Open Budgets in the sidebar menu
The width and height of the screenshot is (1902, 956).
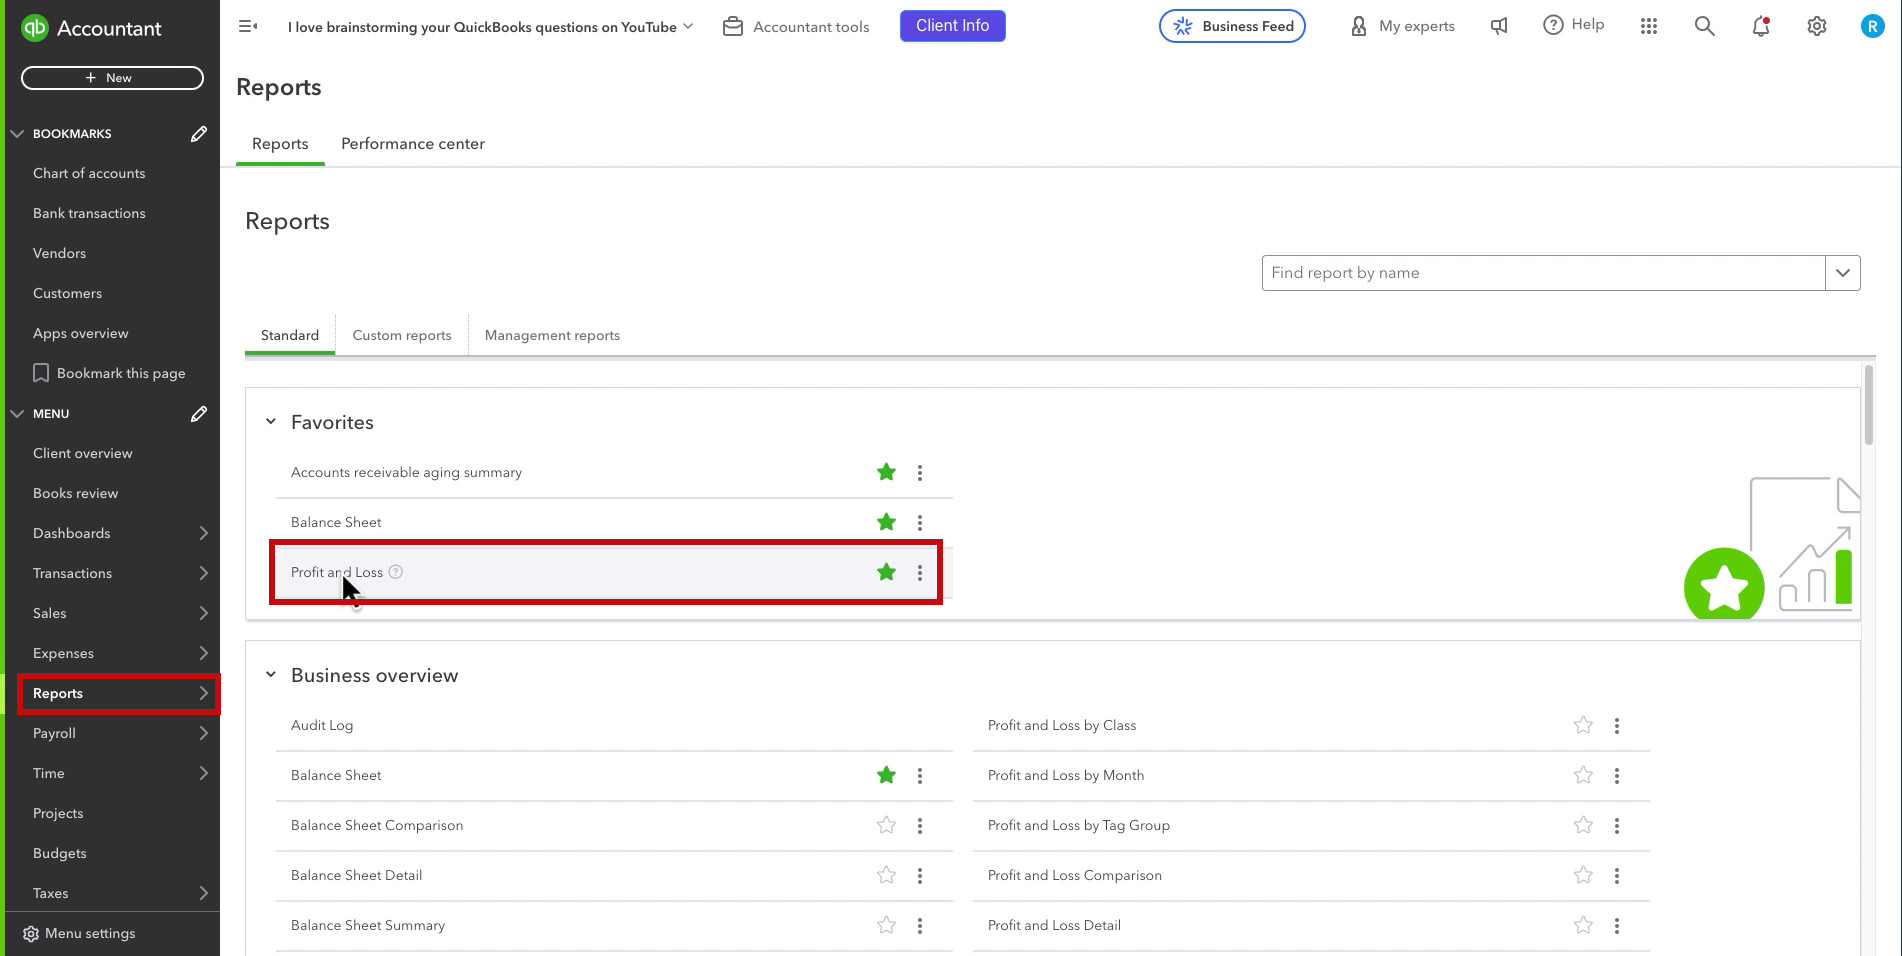click(x=60, y=853)
